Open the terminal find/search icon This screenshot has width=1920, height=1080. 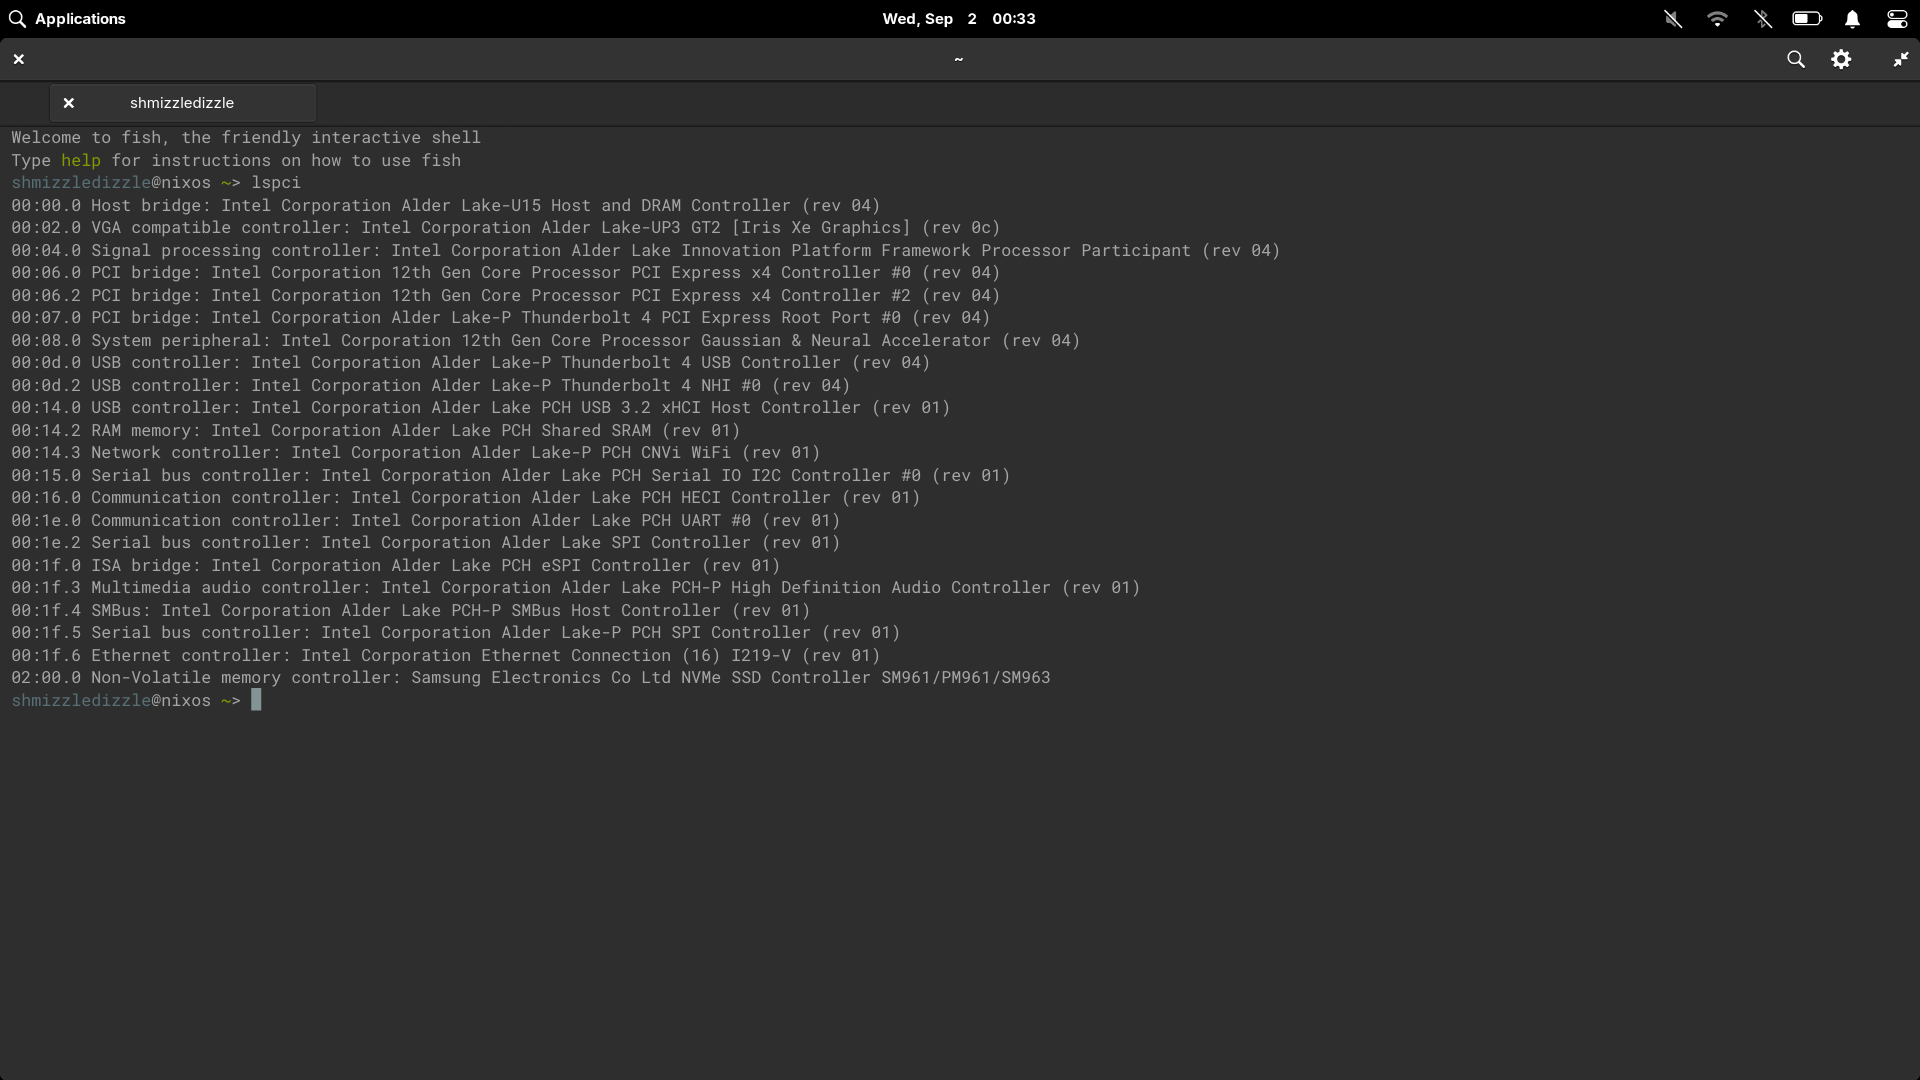click(1796, 60)
